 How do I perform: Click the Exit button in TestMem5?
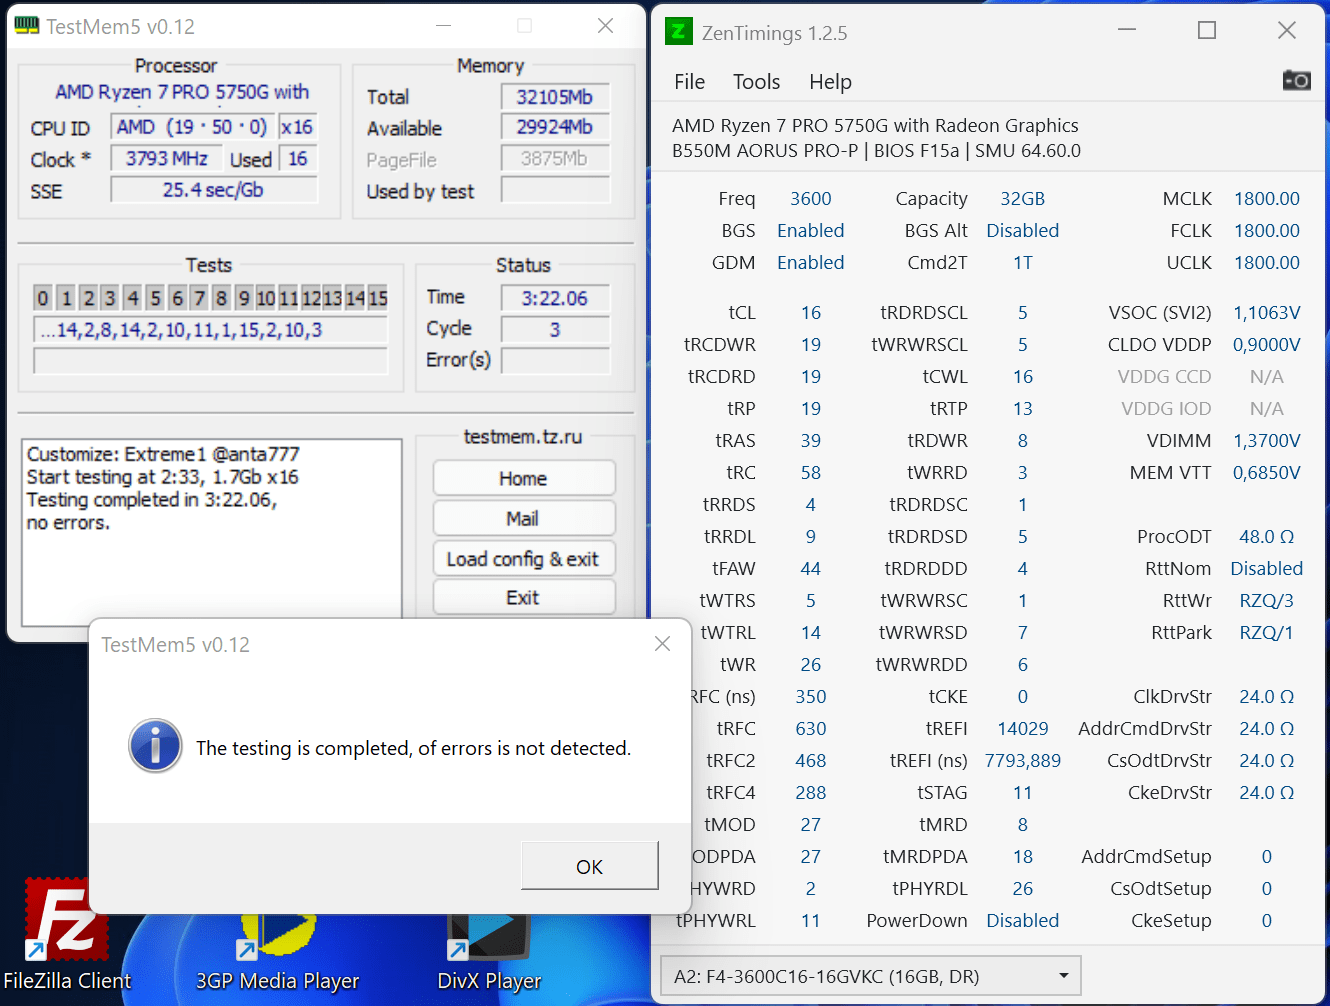click(x=523, y=598)
